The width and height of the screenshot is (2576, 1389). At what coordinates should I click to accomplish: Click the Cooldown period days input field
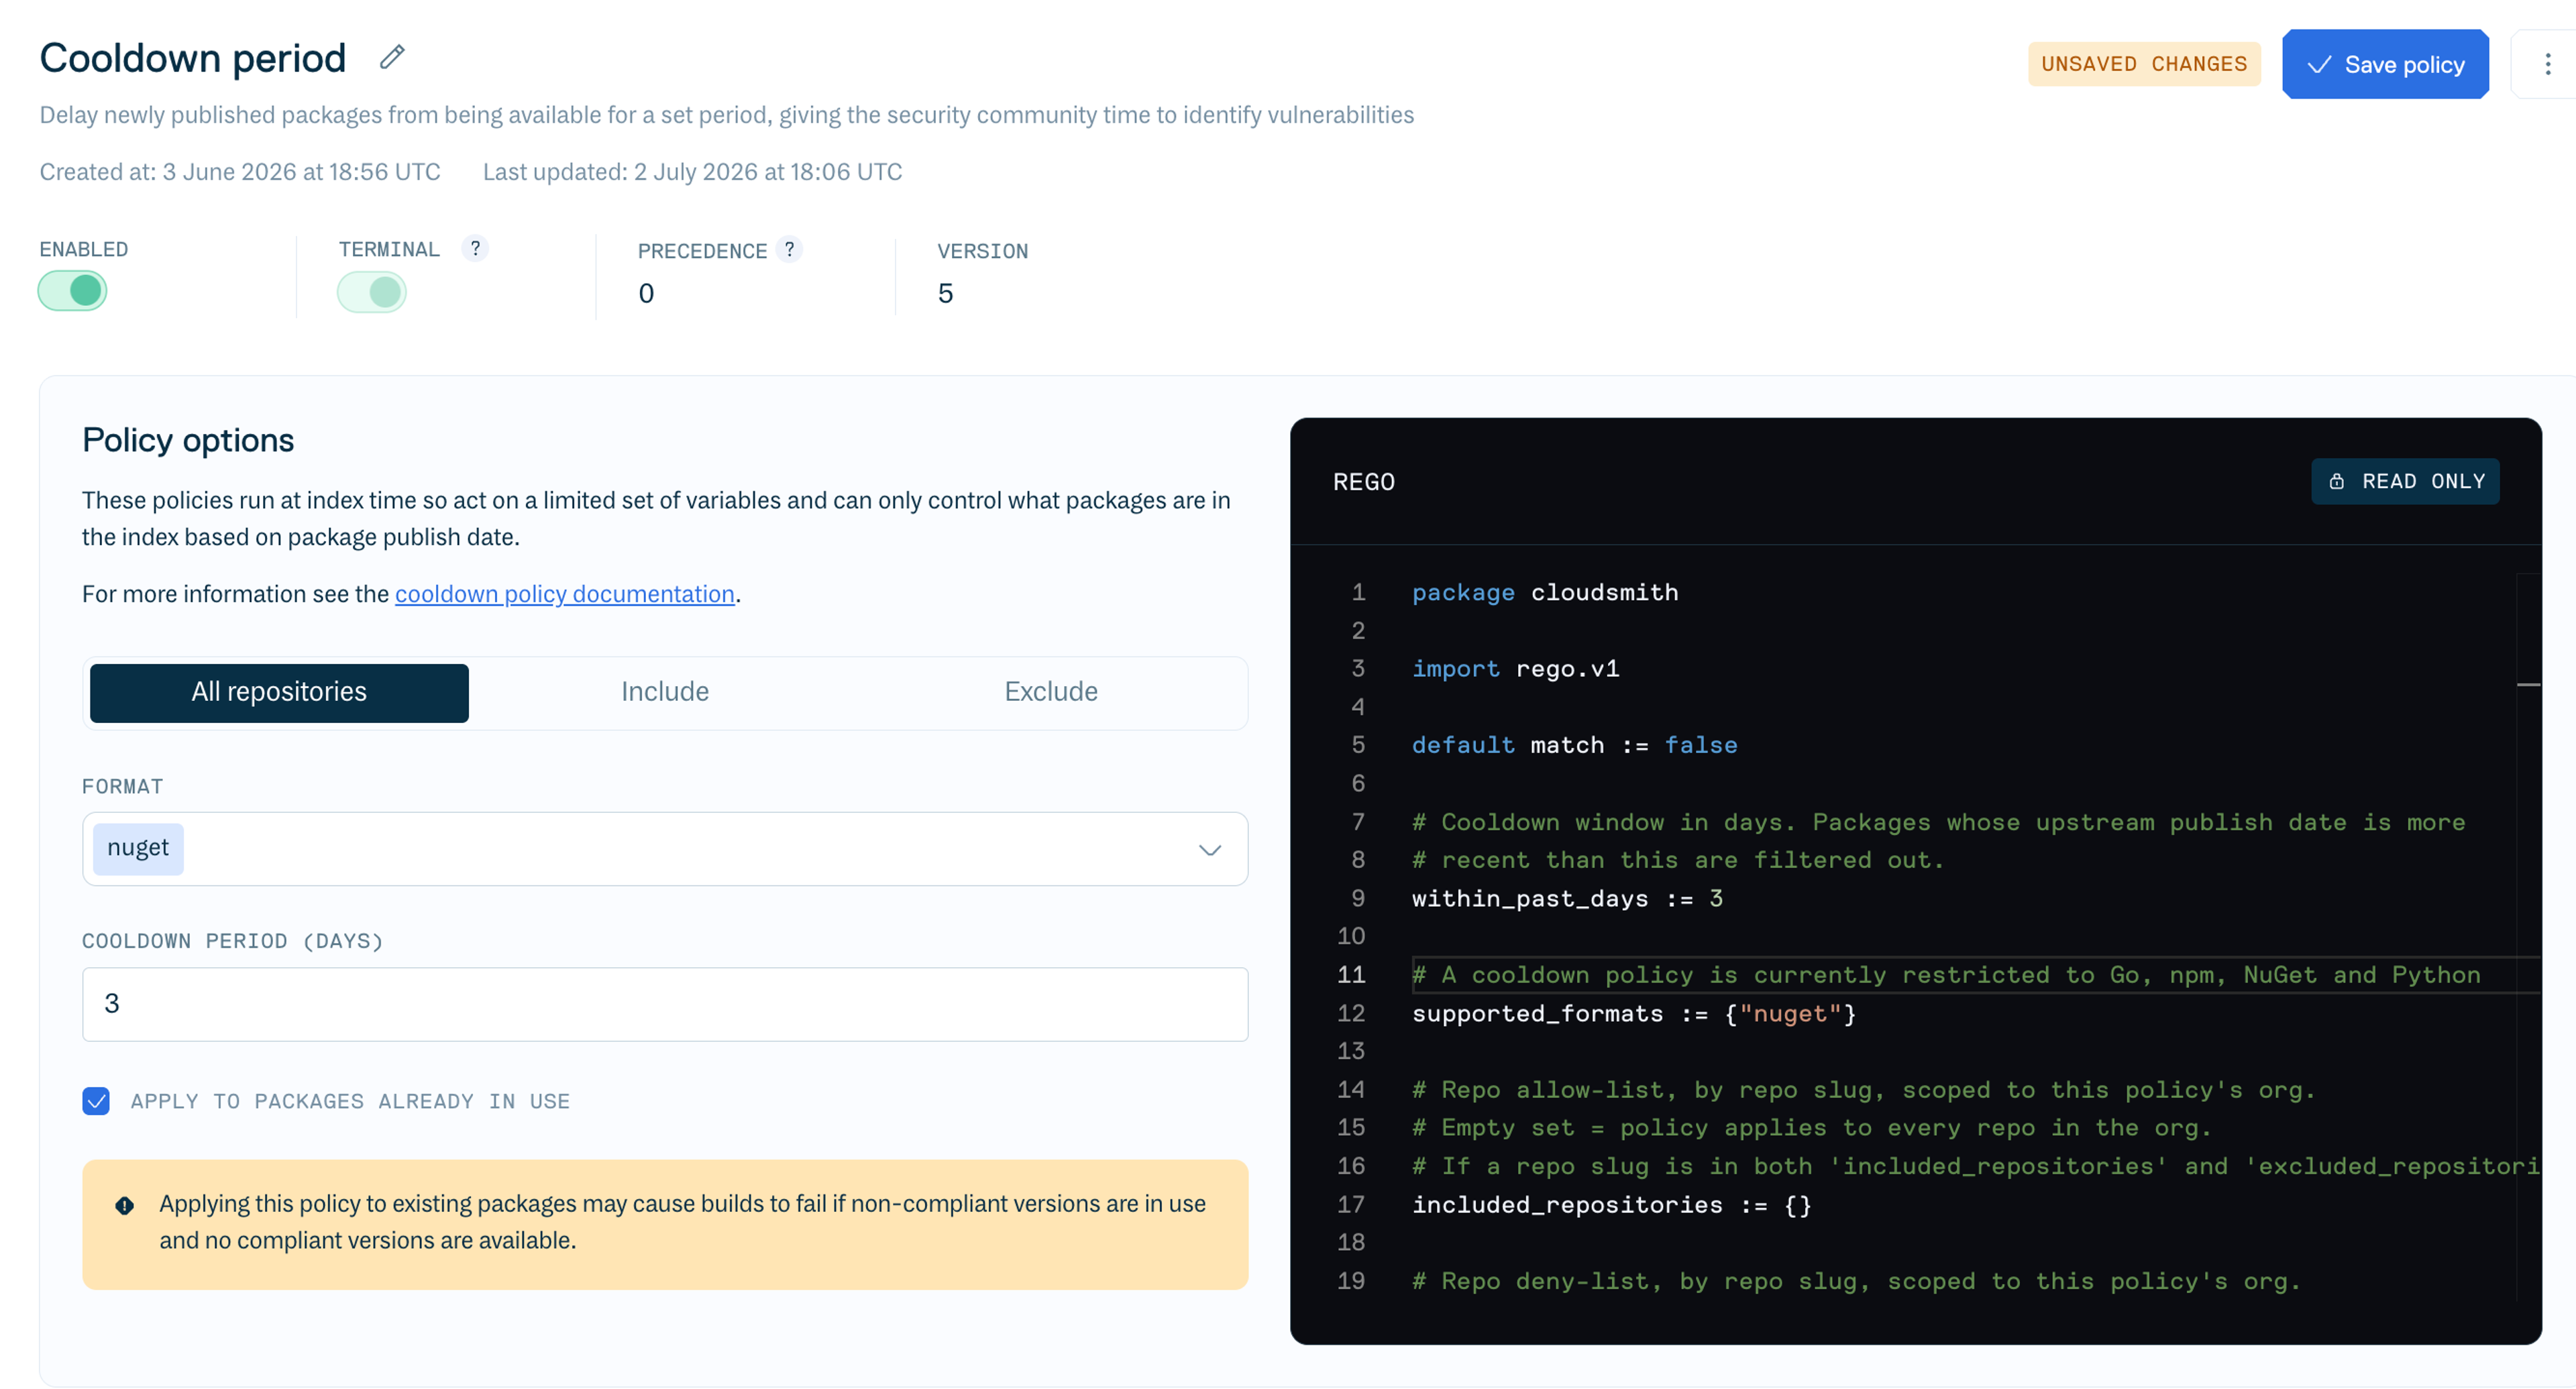pos(665,1004)
